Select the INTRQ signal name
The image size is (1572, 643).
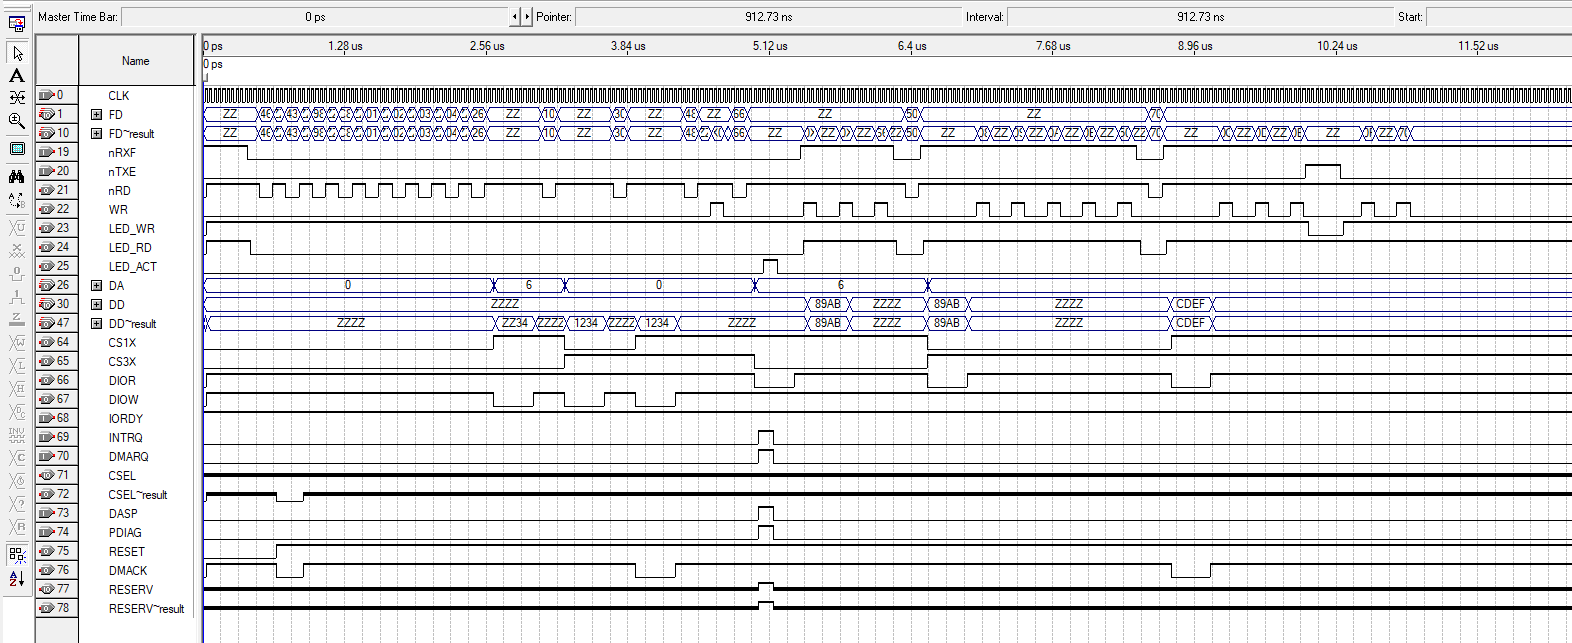(125, 437)
